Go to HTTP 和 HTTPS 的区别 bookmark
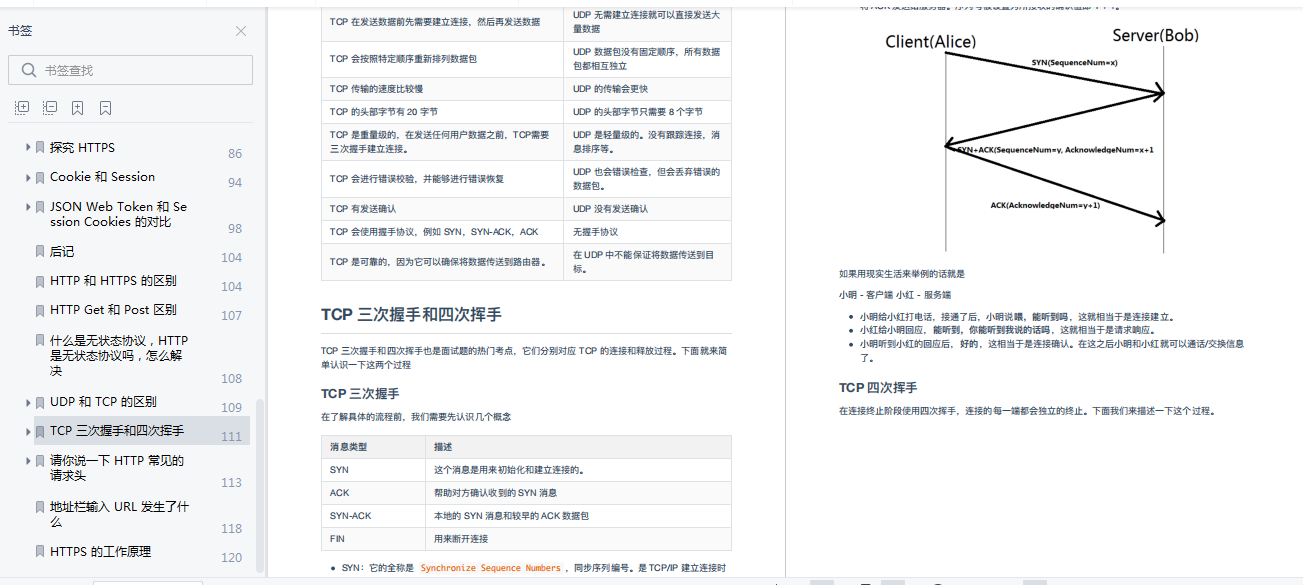Viewport: 1303px width, 585px height. (x=113, y=280)
